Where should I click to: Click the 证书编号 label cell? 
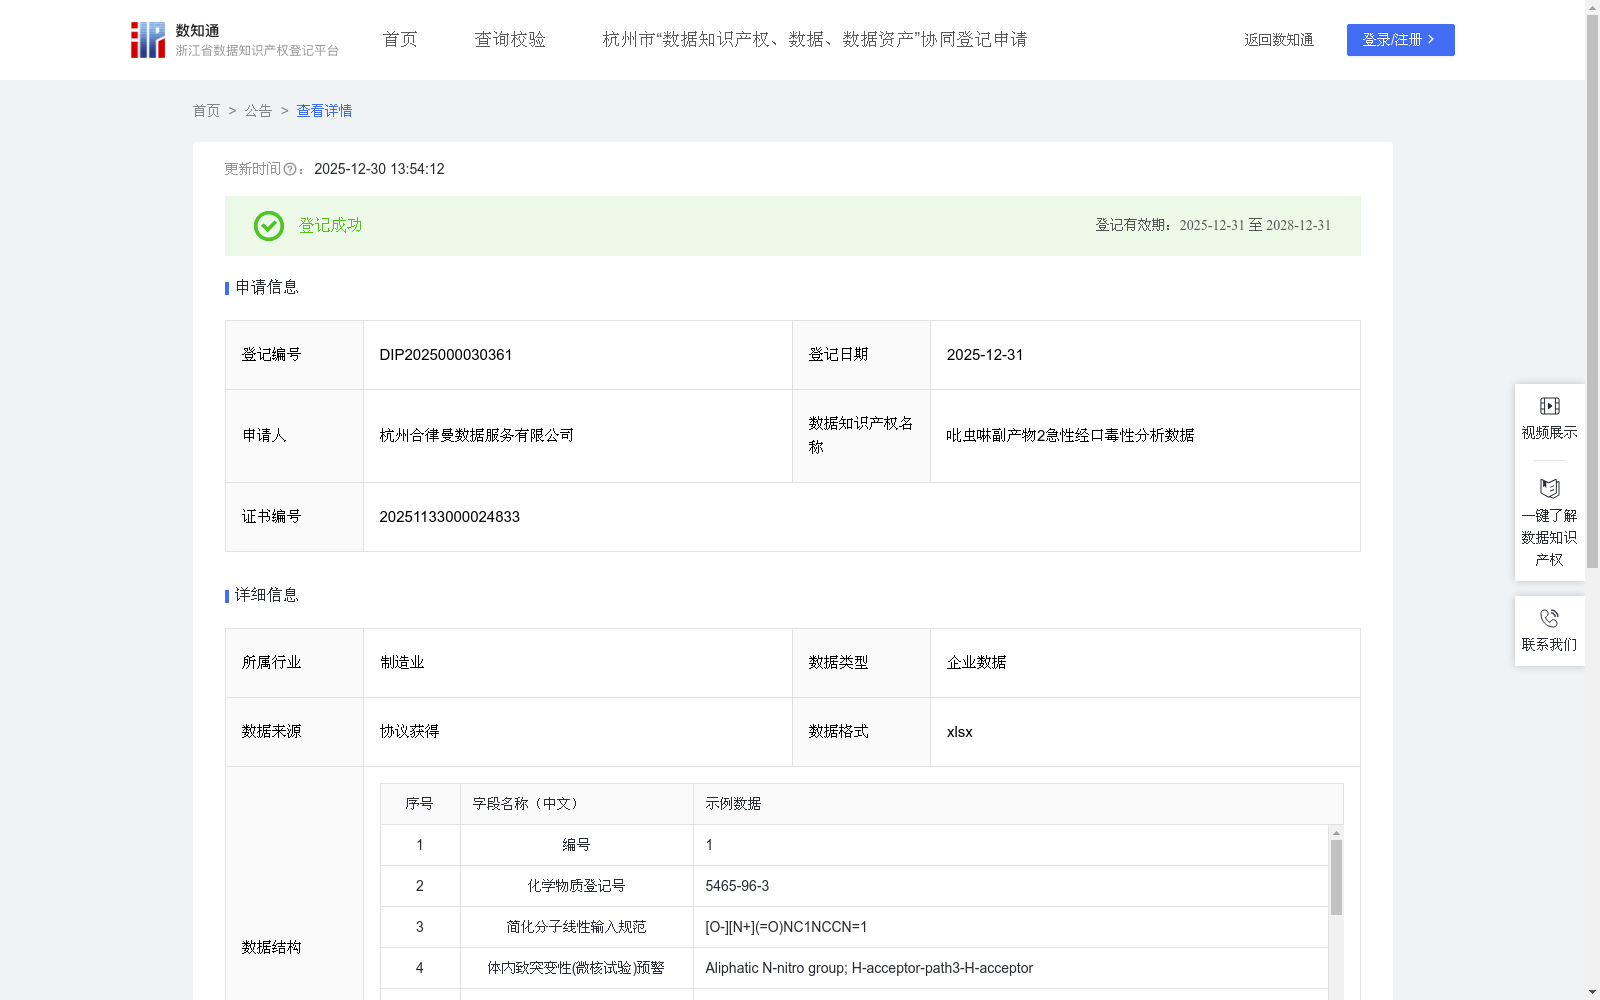coord(294,517)
